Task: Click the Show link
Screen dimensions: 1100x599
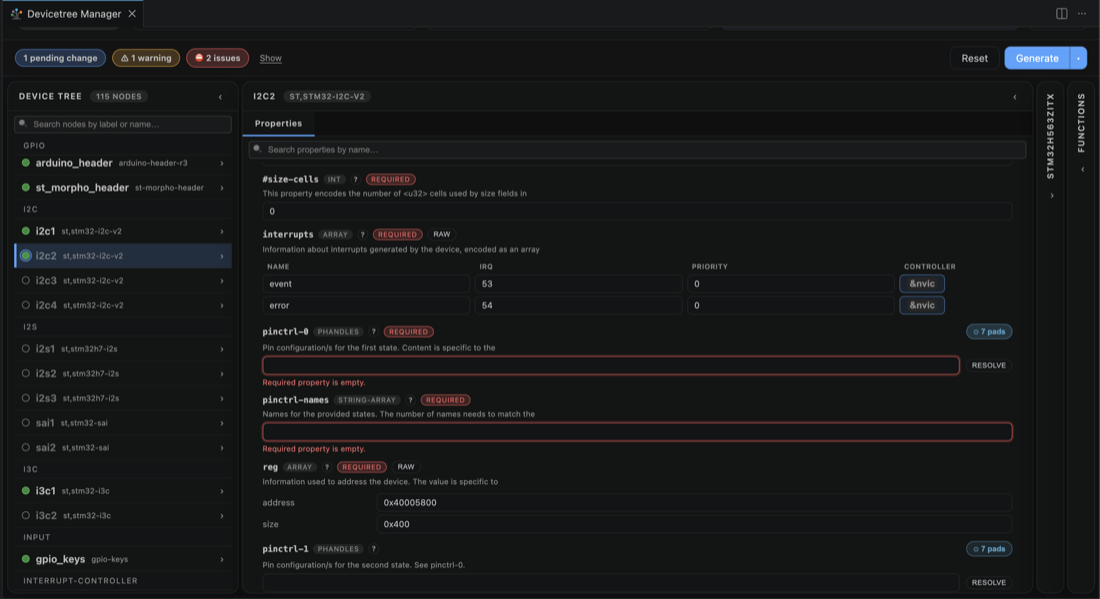Action: [x=270, y=58]
